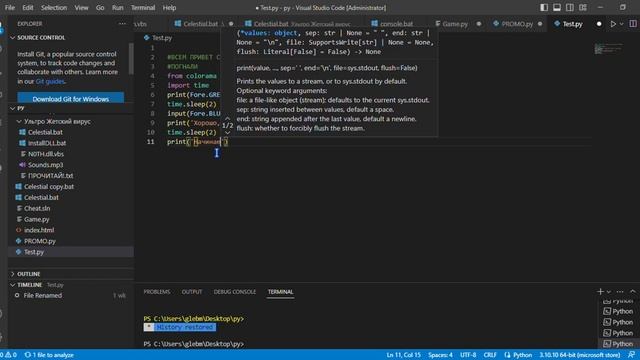Image resolution: width=640 pixels, height=360 pixels.
Task: Open ПРОЧИТАЙ.txt file
Action: [51, 176]
